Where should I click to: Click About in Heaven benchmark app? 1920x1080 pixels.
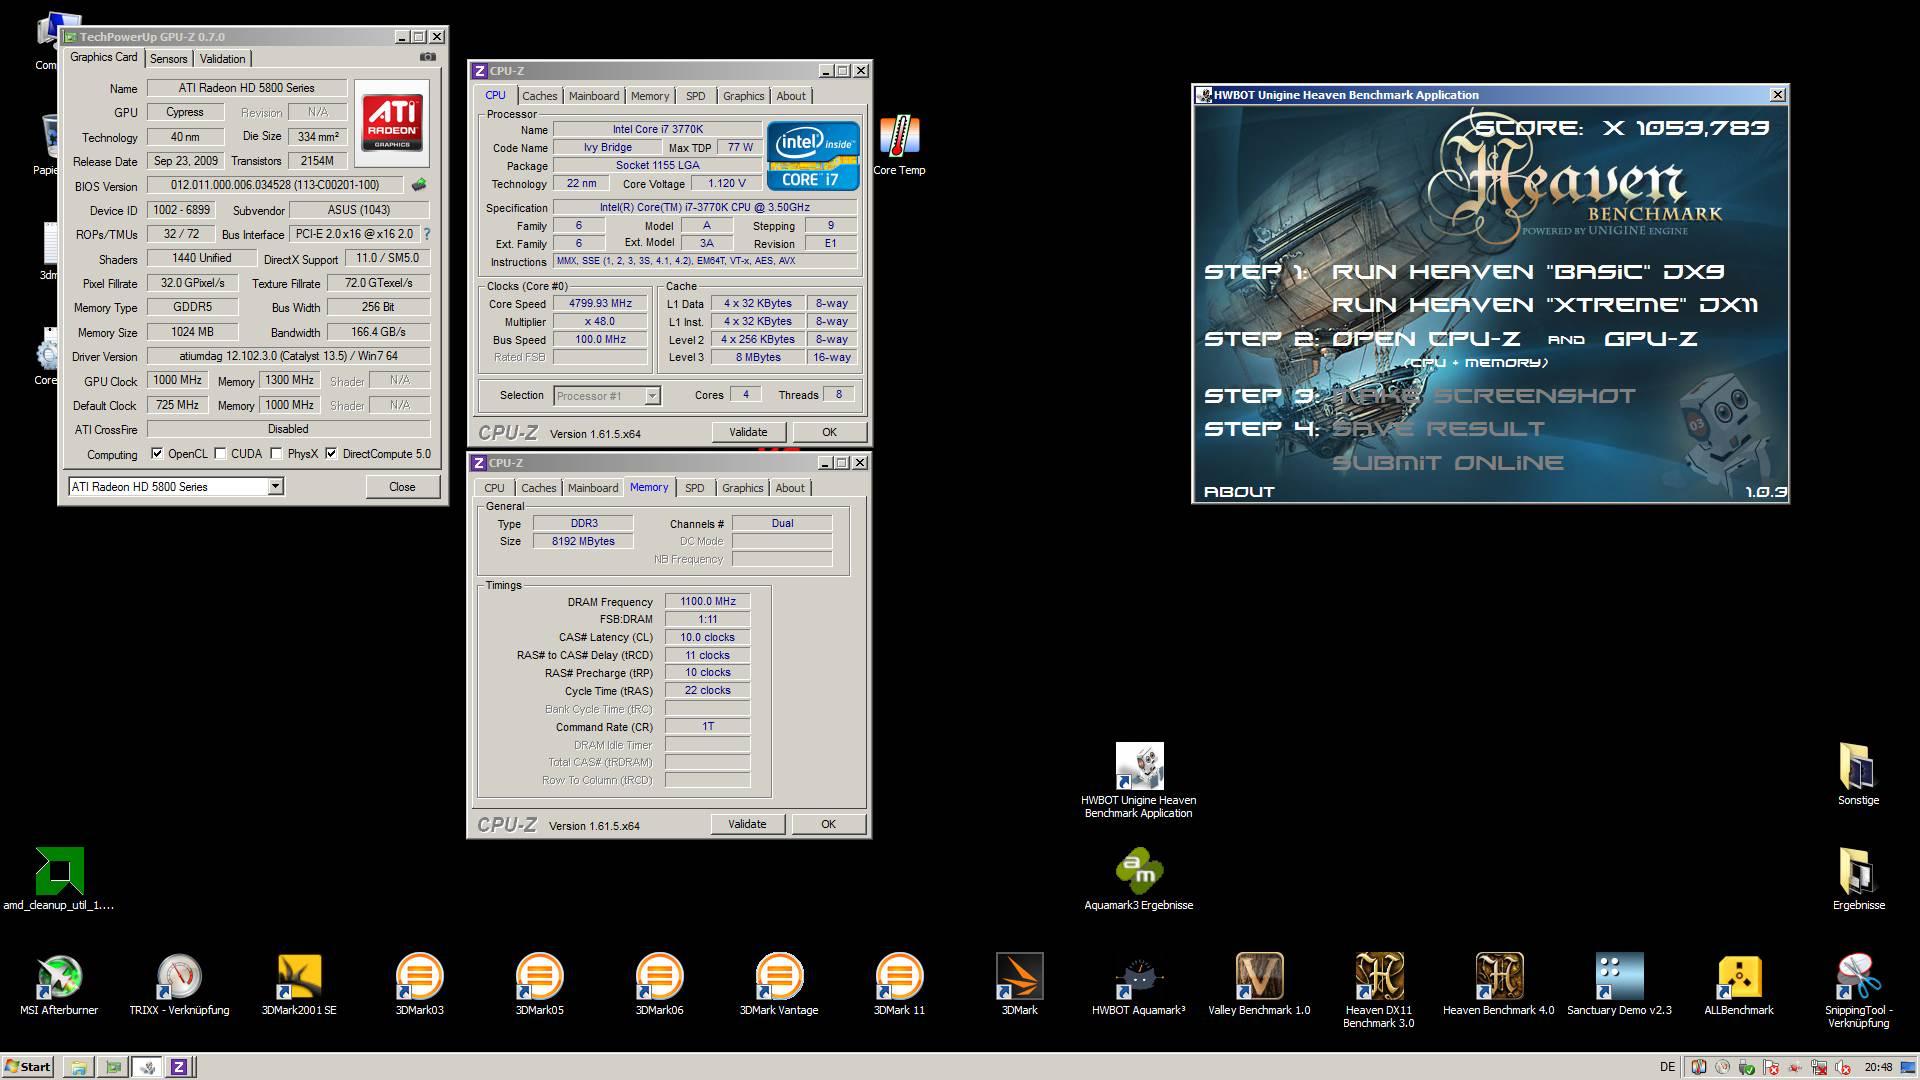click(x=1239, y=492)
